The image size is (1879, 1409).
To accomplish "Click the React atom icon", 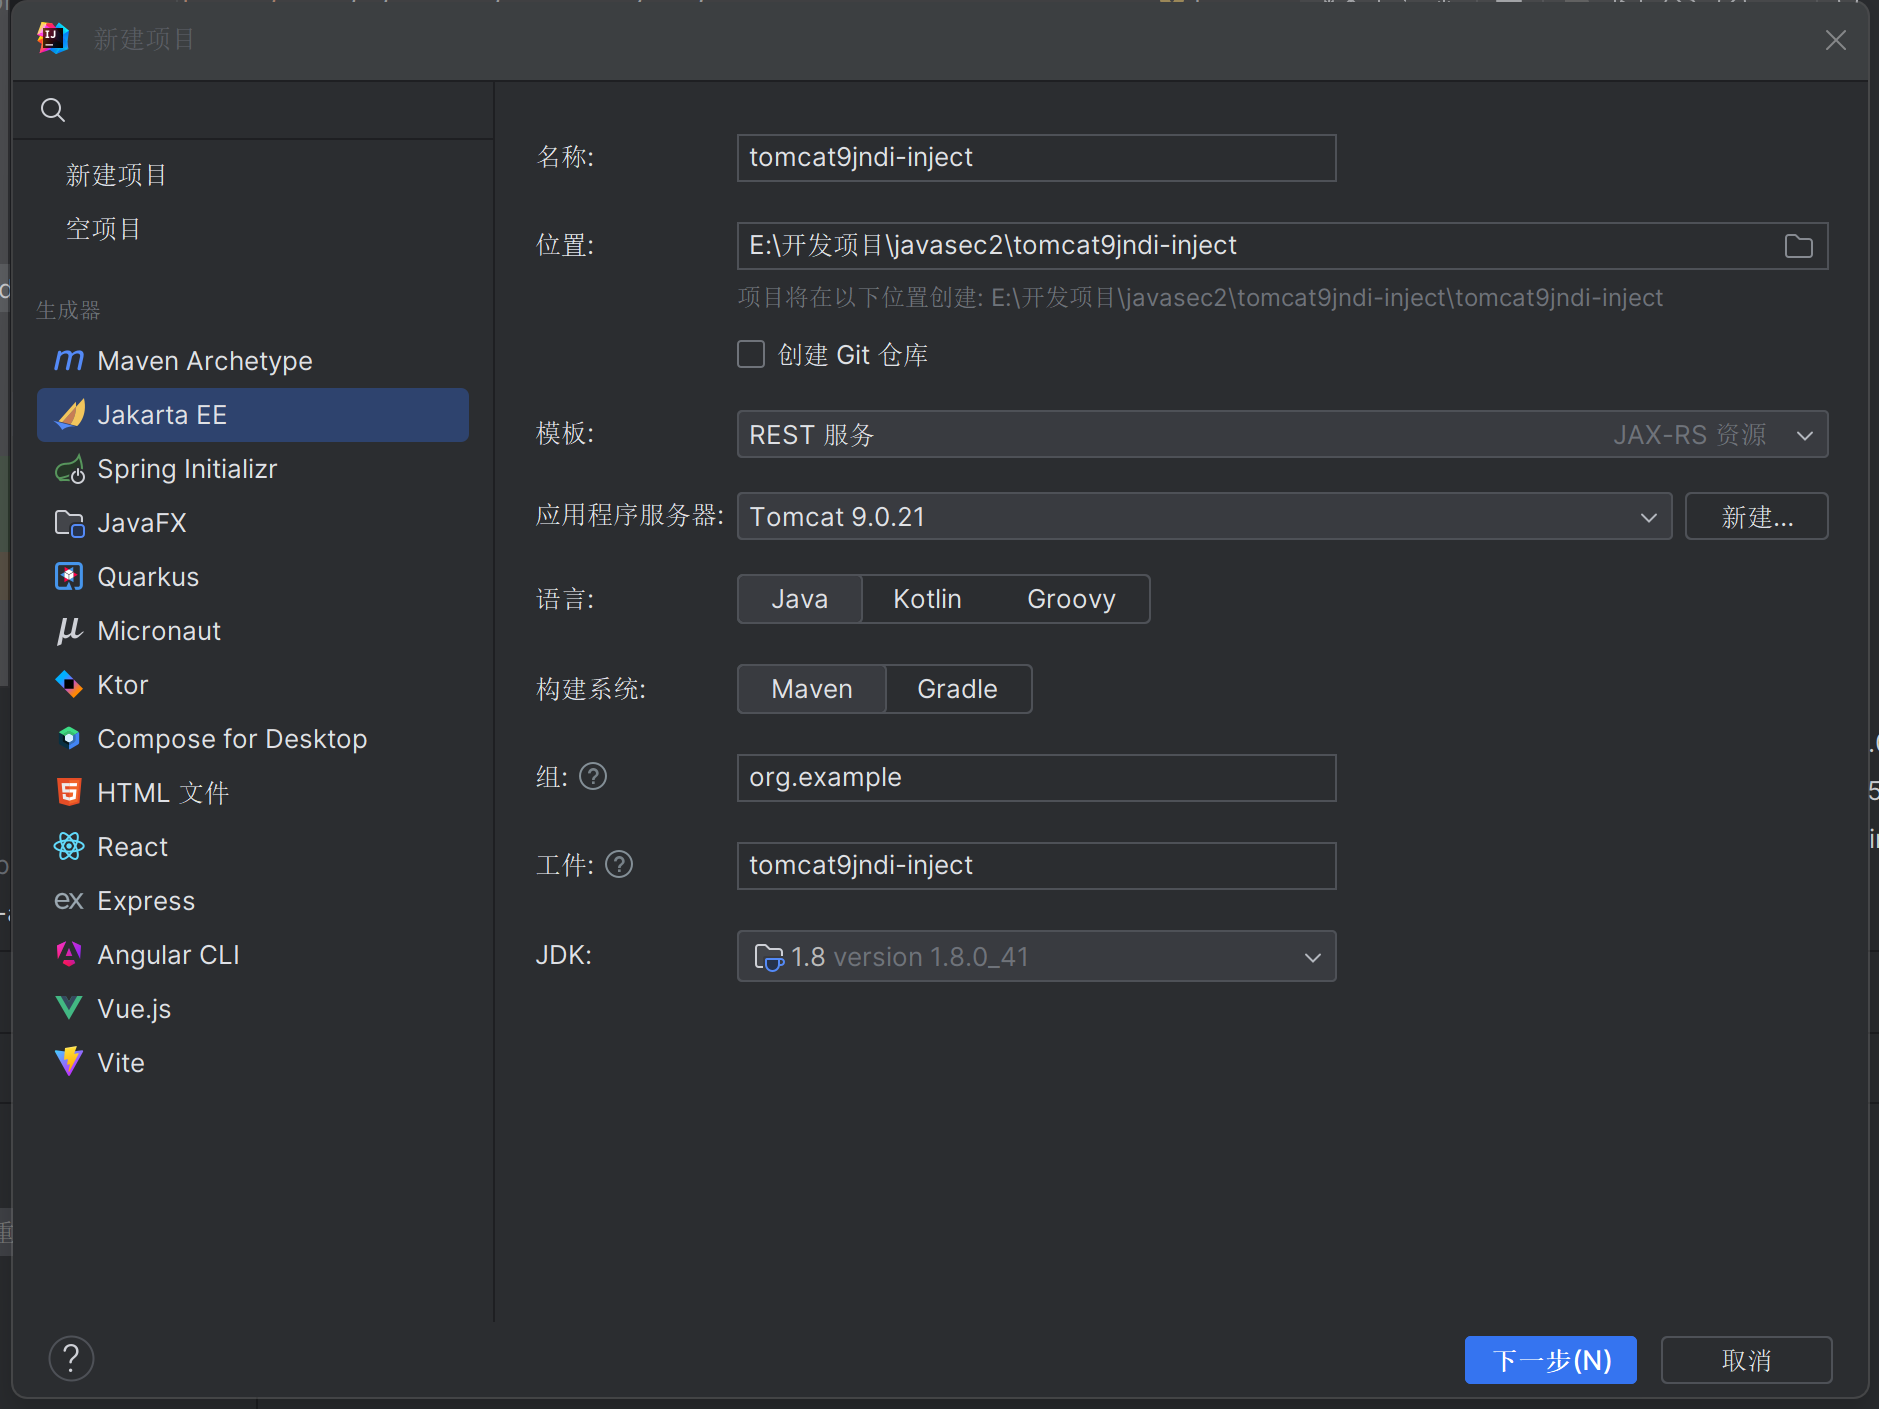I will tap(69, 847).
